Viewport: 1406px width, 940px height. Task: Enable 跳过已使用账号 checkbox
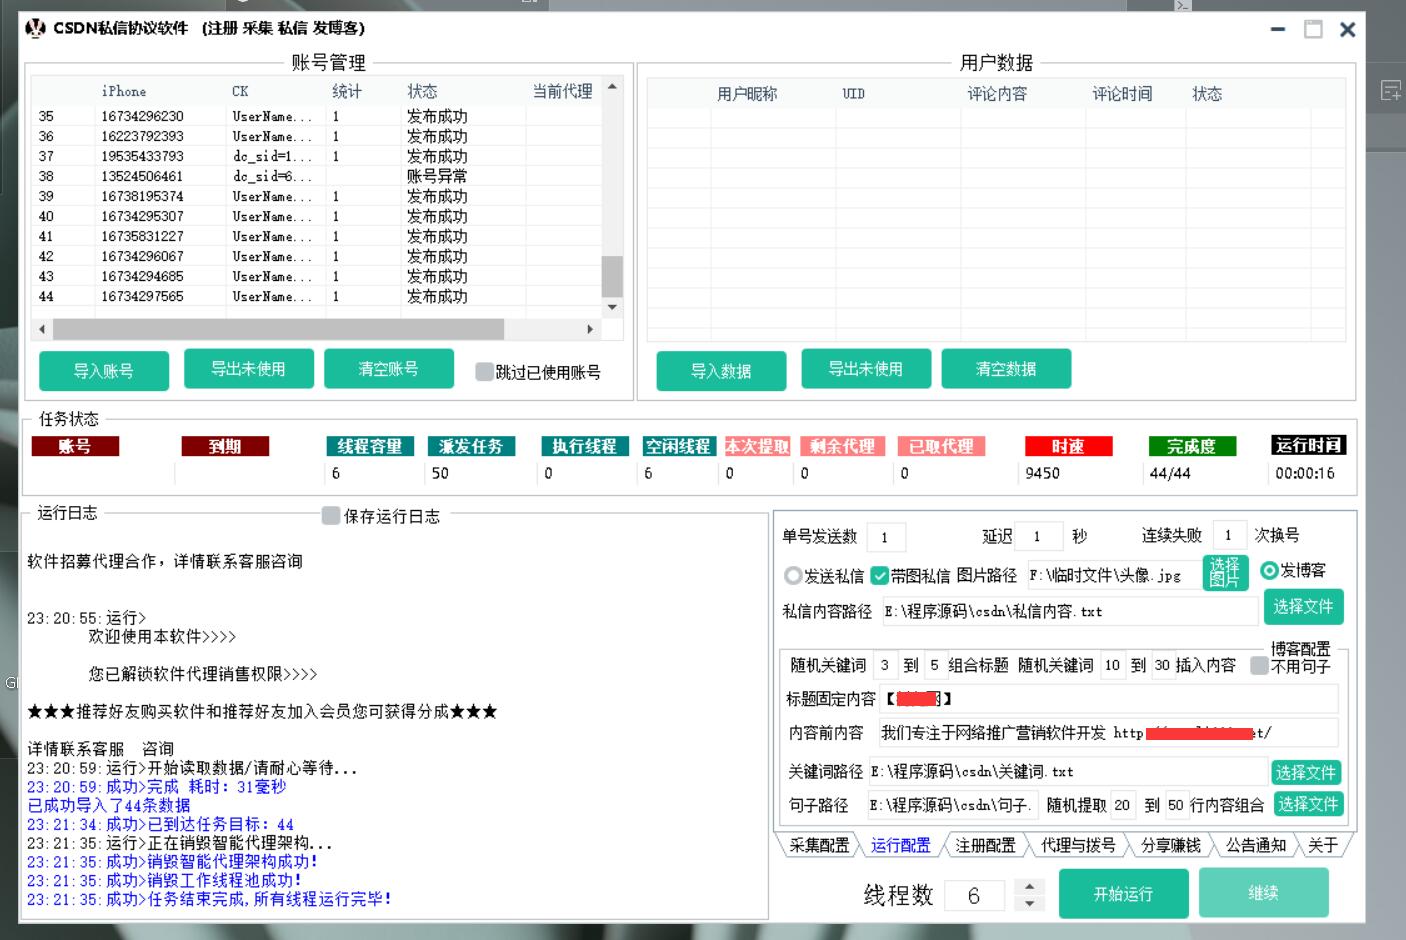484,372
